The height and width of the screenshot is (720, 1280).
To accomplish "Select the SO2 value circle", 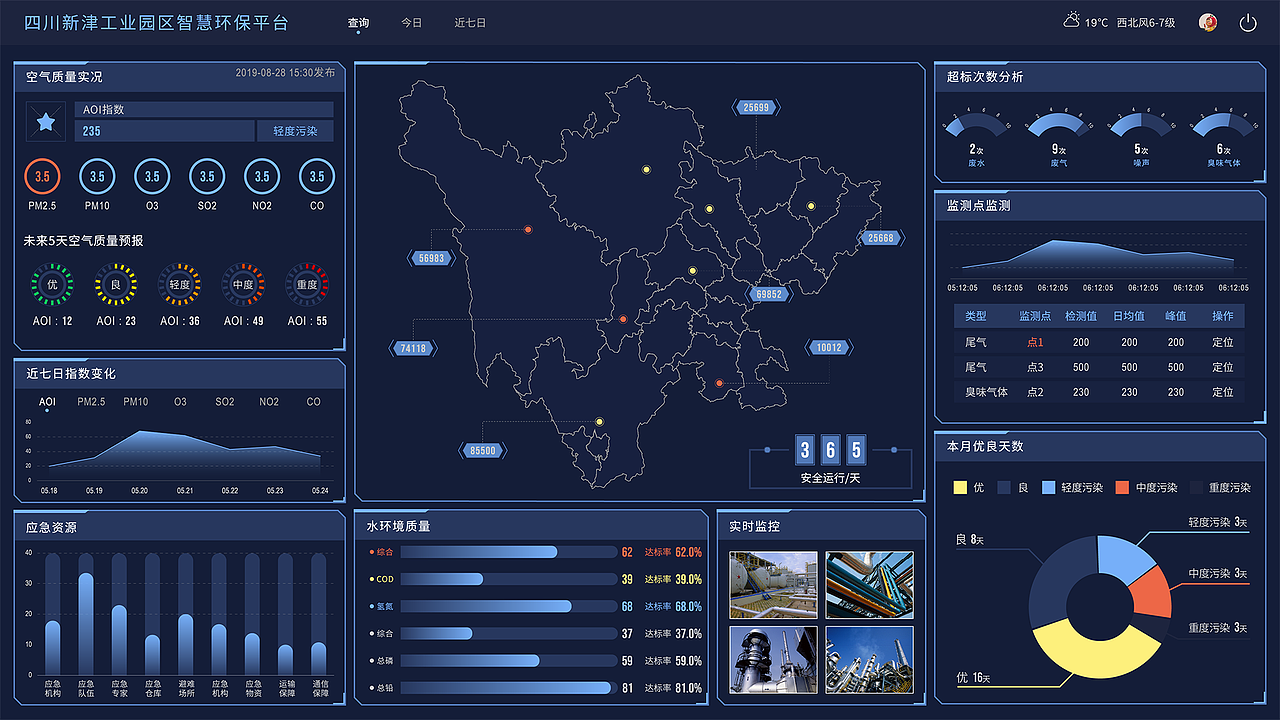I will [207, 177].
